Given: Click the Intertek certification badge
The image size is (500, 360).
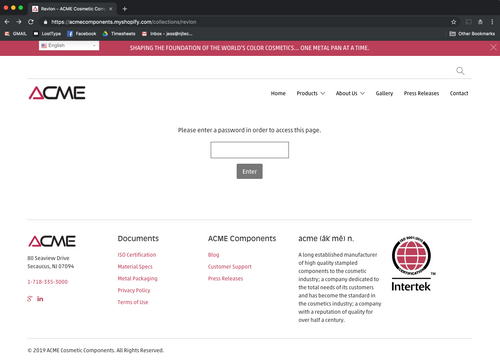Looking at the screenshot, I should click(413, 264).
